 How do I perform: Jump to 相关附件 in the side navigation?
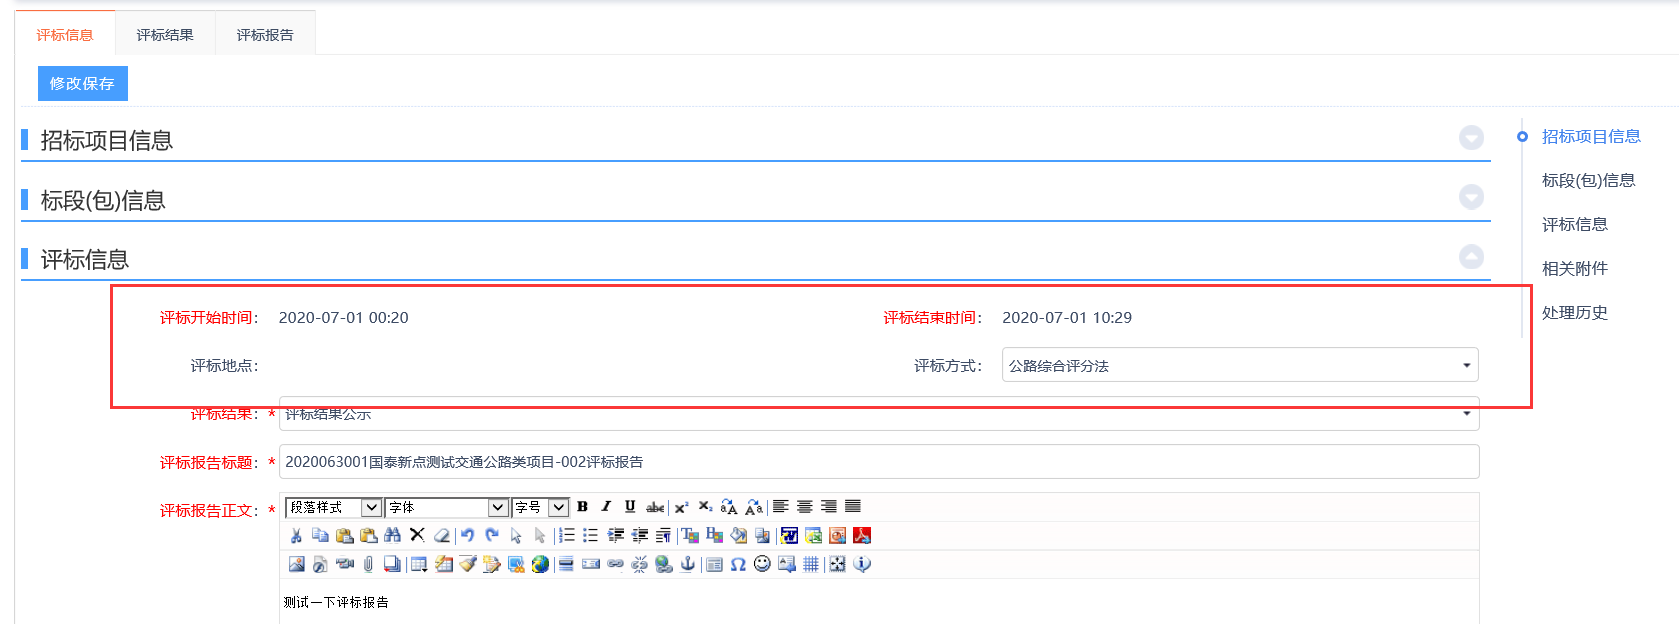coord(1574,268)
